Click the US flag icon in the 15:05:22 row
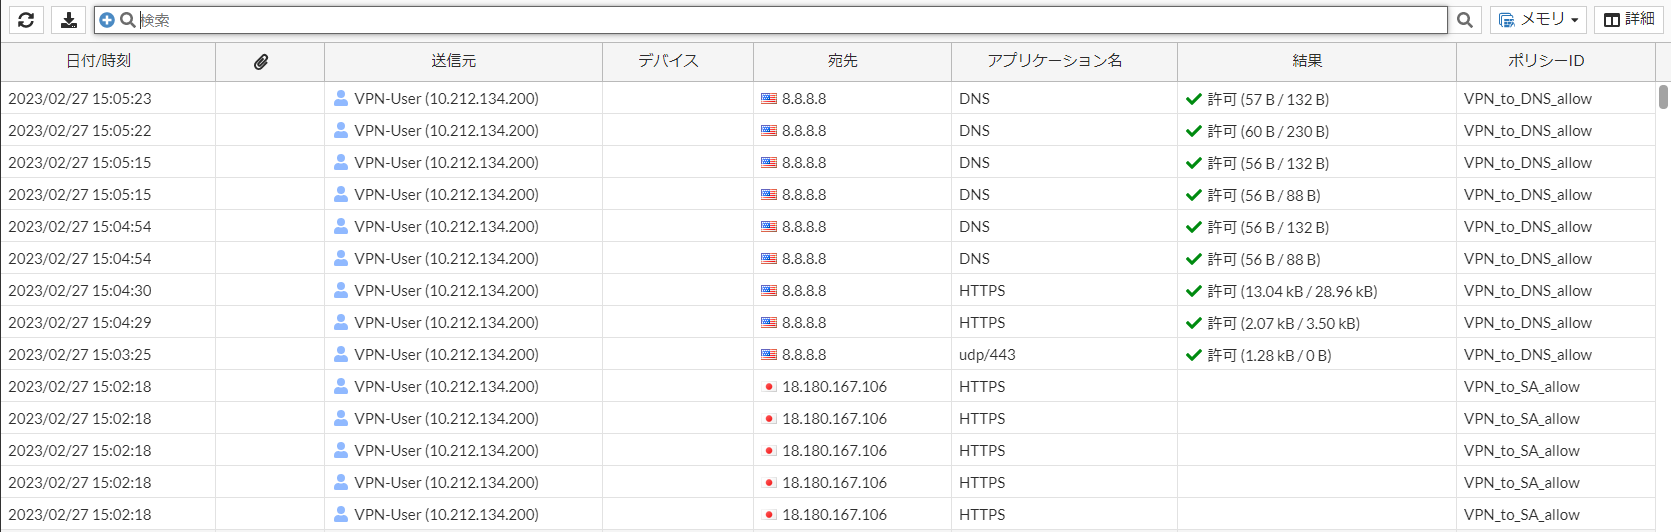Screen dimensions: 1671x532 coord(769,130)
